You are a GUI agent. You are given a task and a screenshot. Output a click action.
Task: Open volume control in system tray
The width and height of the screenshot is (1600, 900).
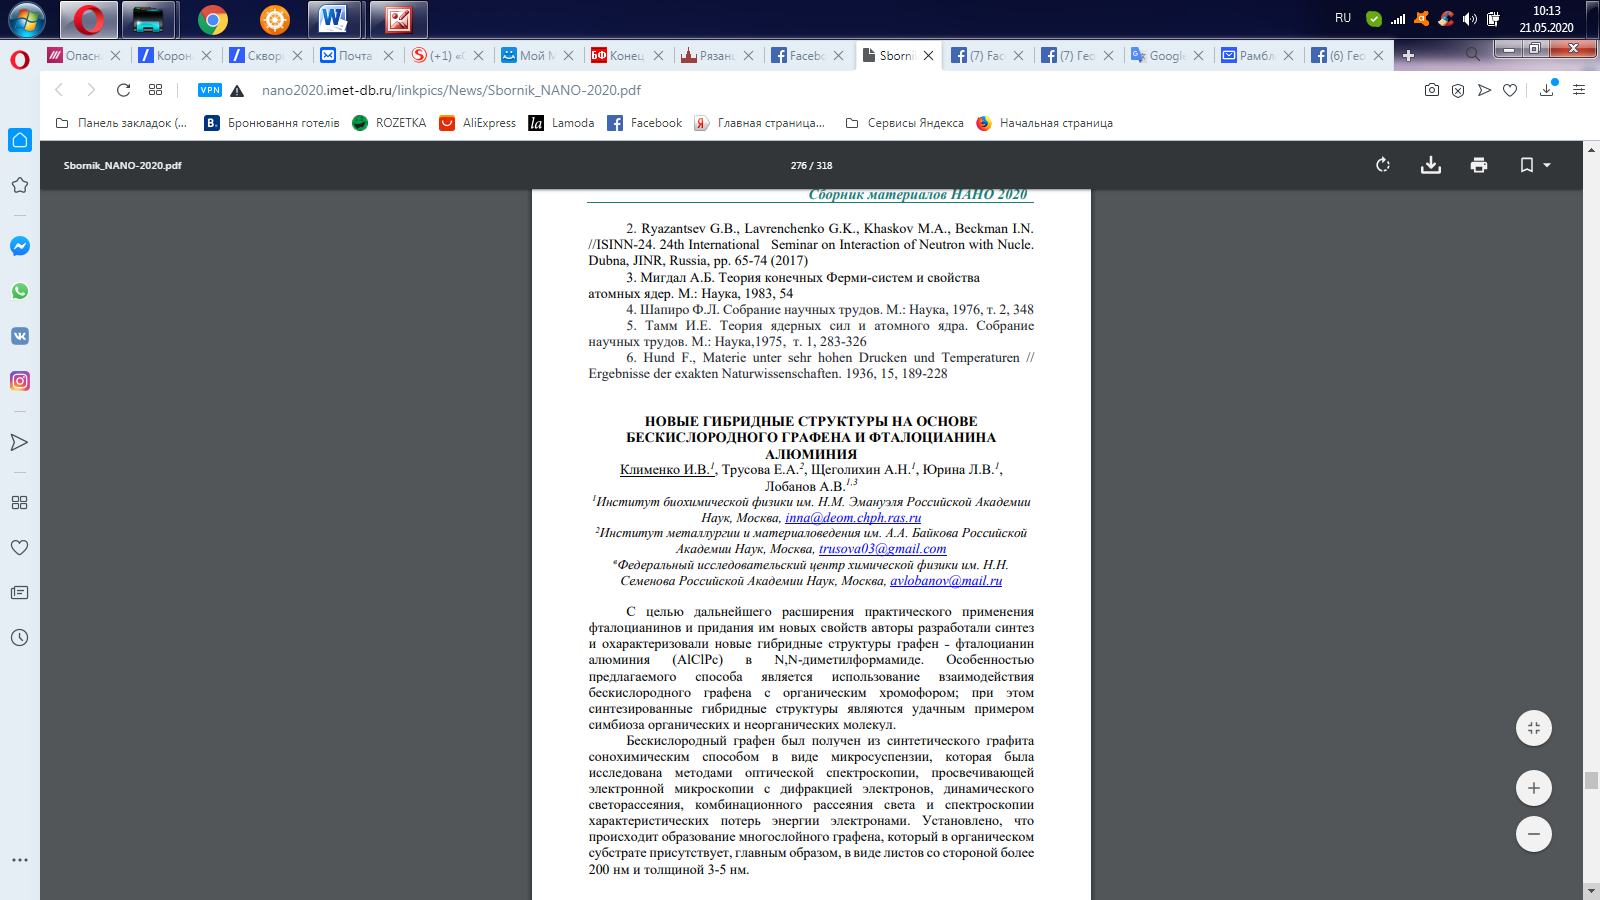(1470, 19)
